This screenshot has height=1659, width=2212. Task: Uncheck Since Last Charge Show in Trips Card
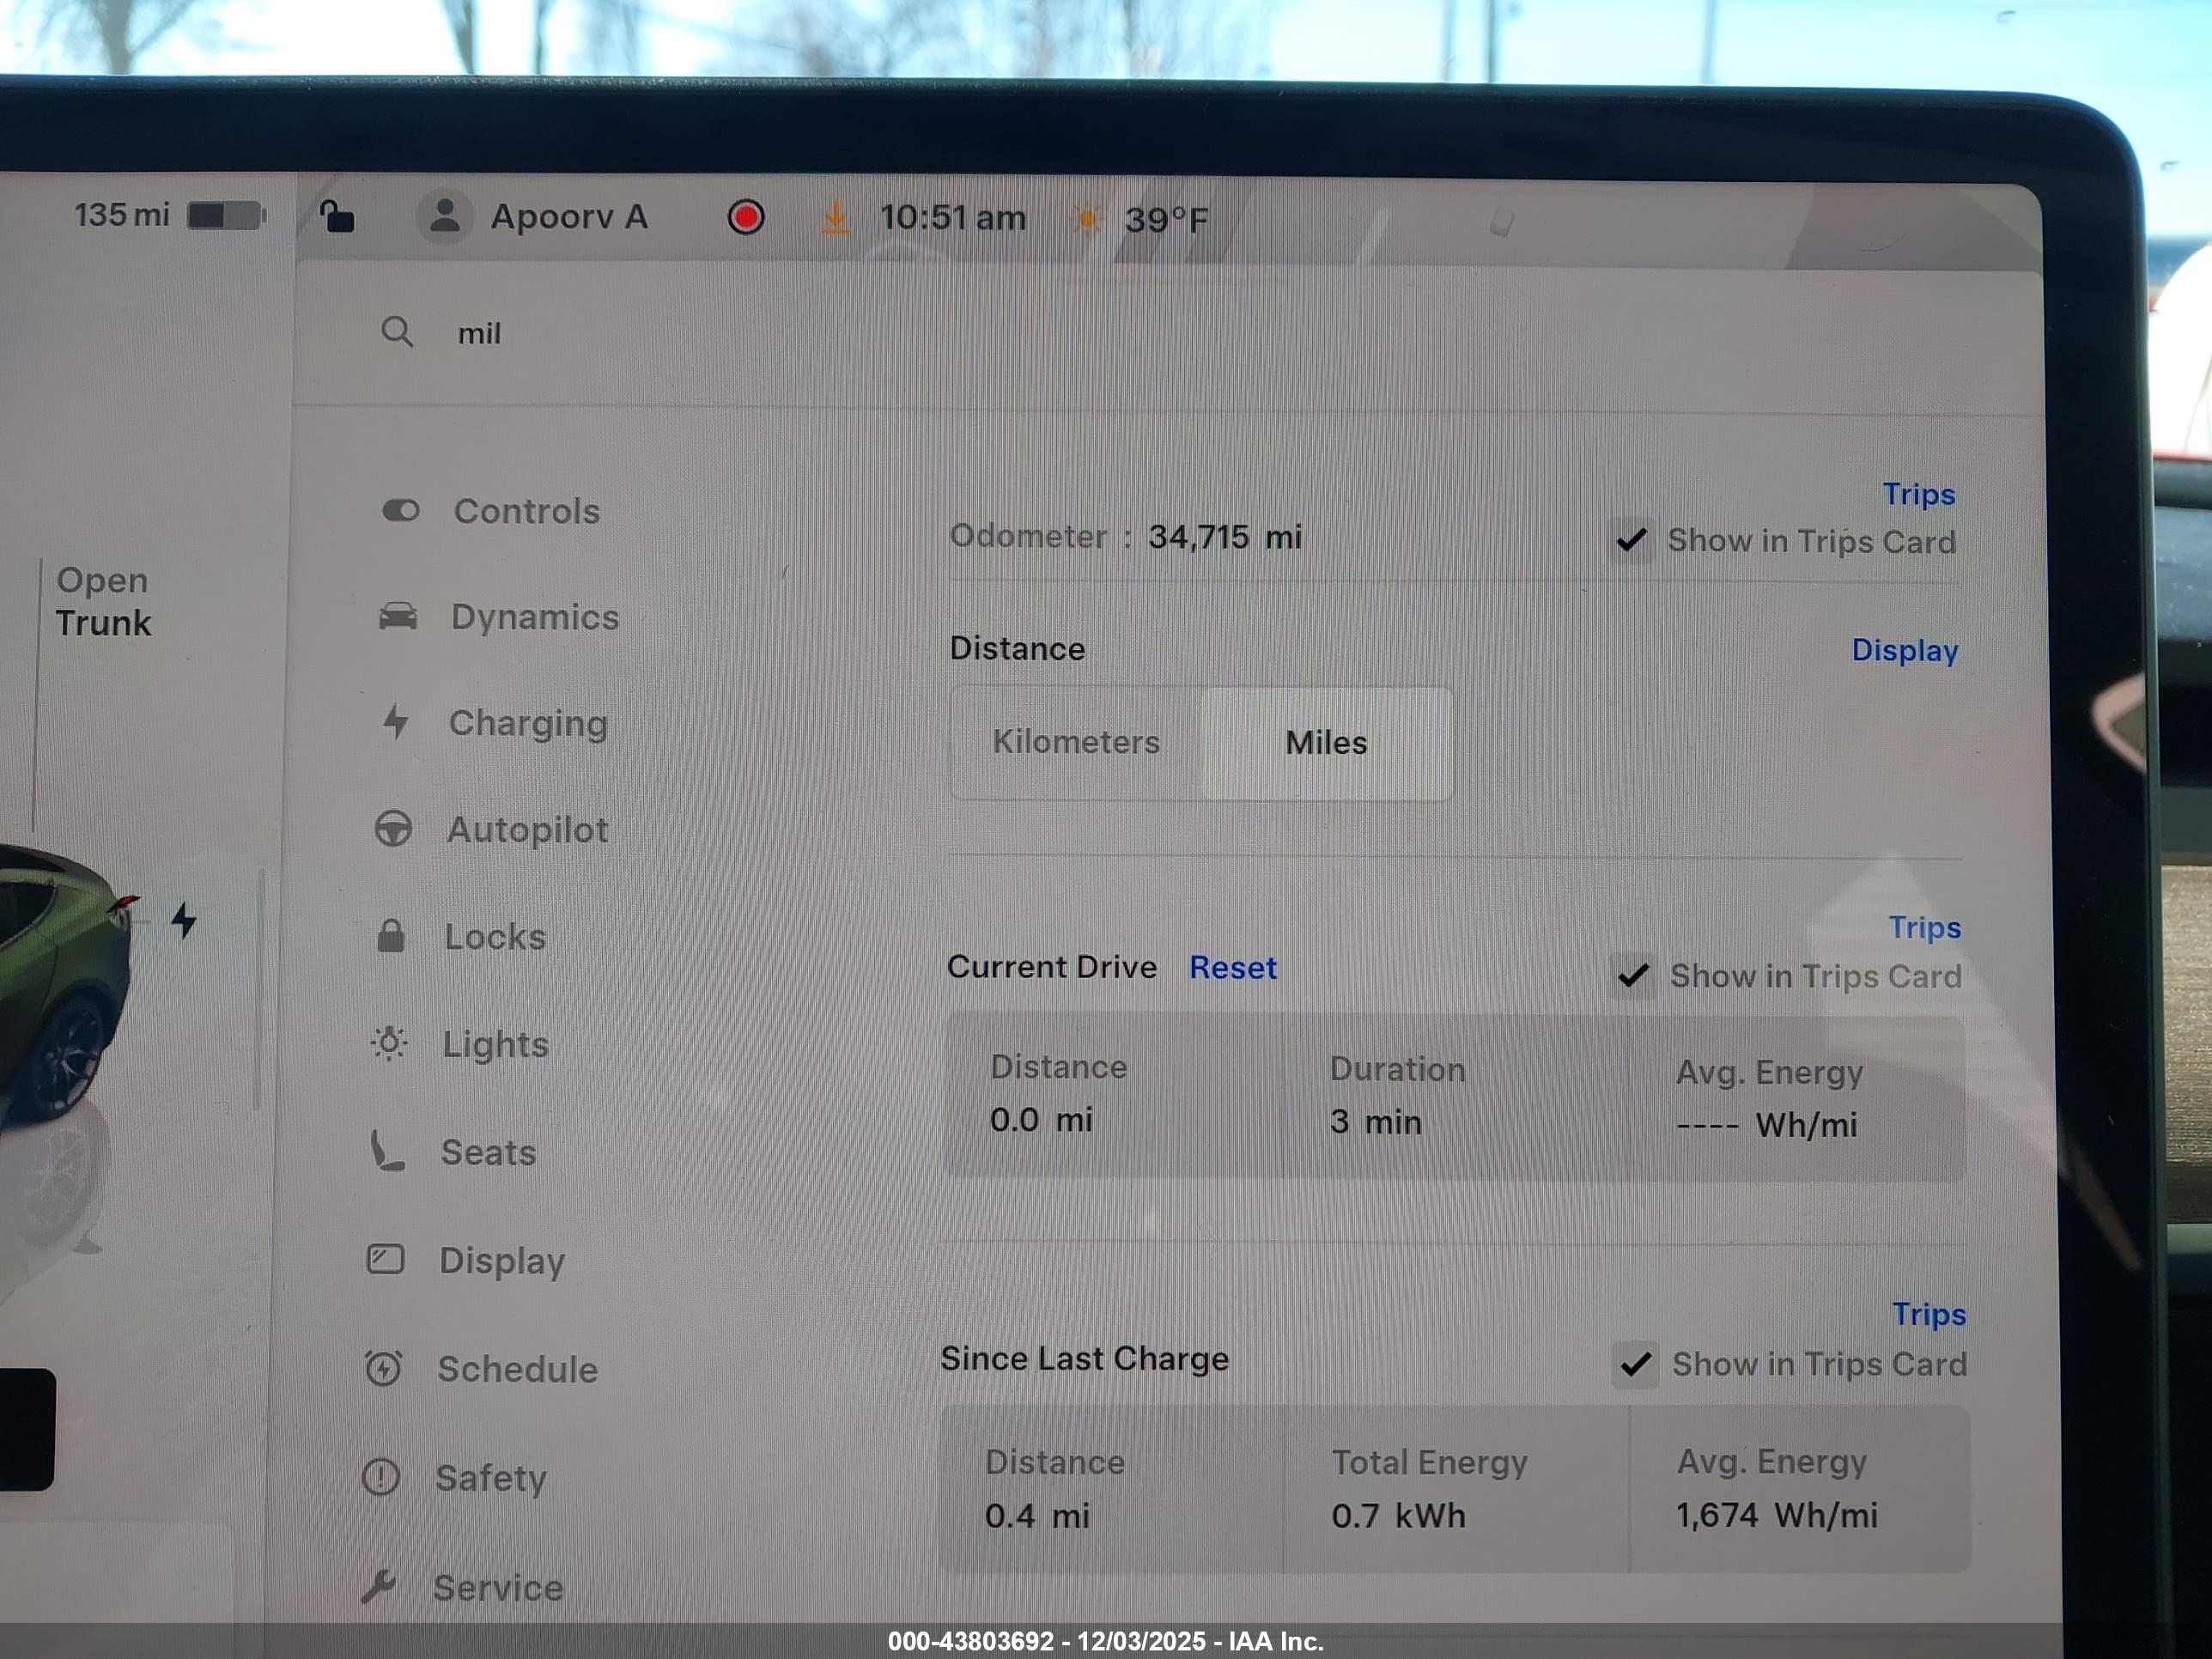1636,1364
